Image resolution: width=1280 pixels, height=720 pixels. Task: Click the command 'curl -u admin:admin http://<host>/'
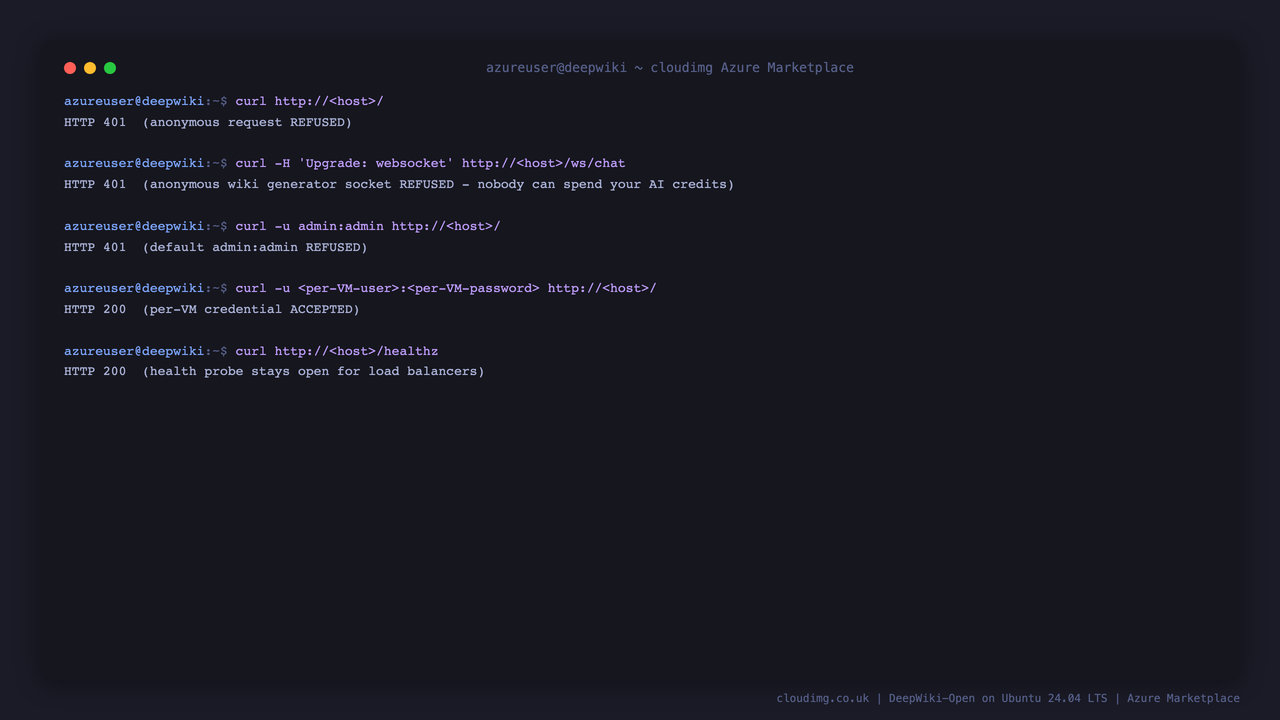(368, 226)
